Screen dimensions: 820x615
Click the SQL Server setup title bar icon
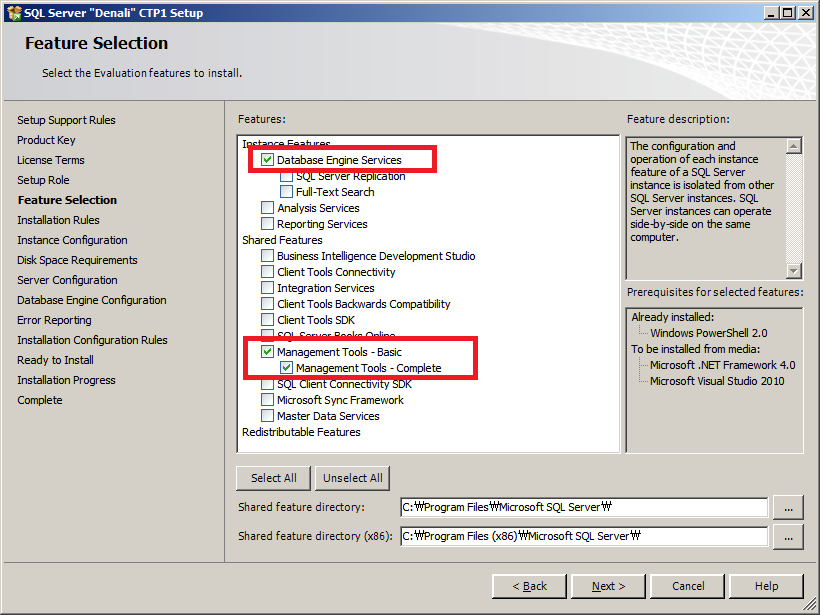(14, 13)
